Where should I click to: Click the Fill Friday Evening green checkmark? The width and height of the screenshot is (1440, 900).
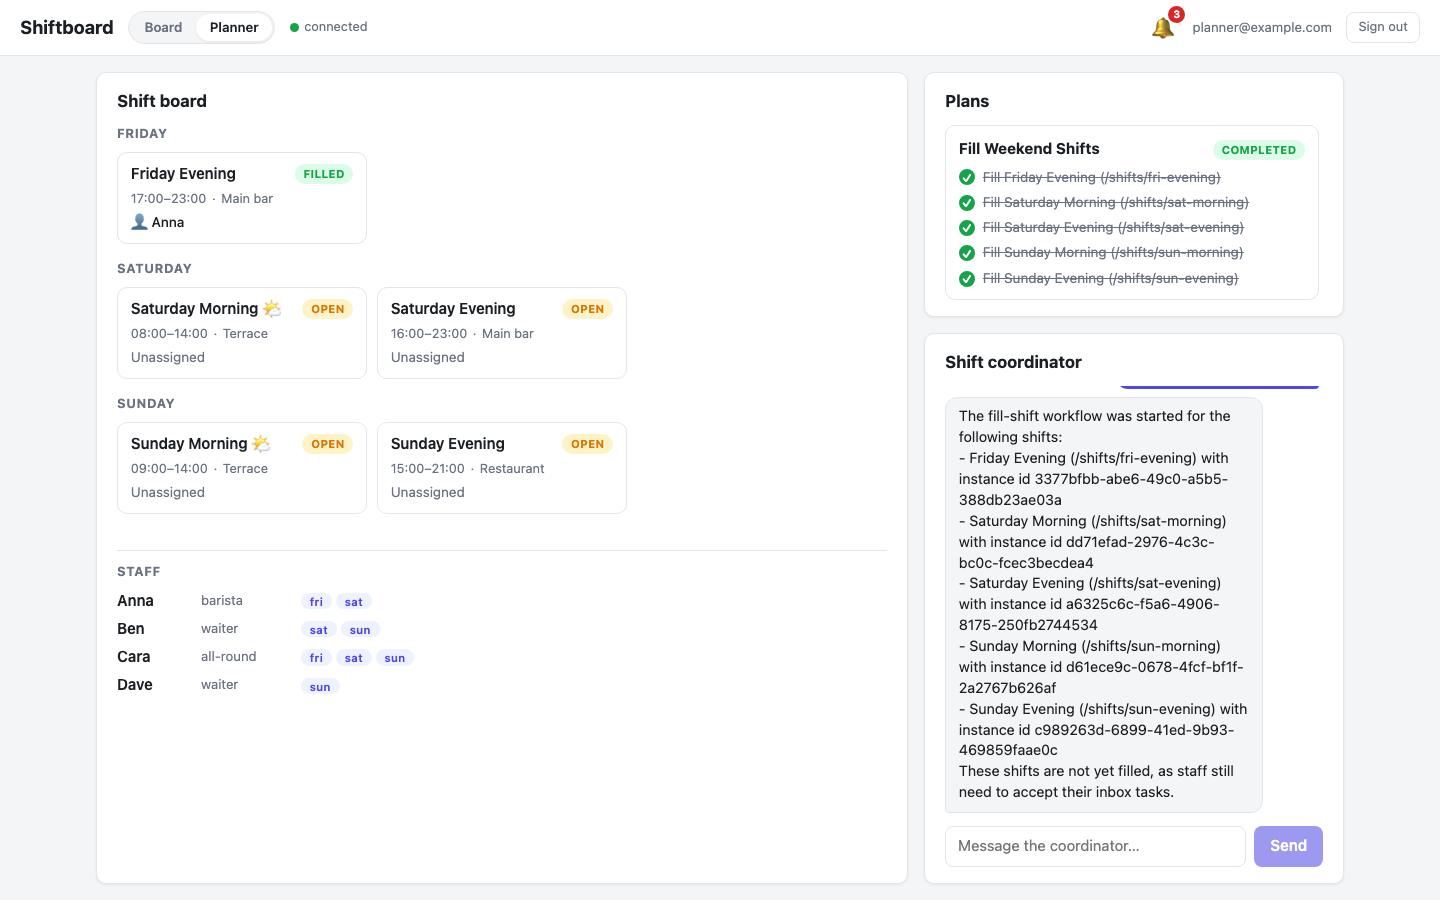[x=967, y=177]
